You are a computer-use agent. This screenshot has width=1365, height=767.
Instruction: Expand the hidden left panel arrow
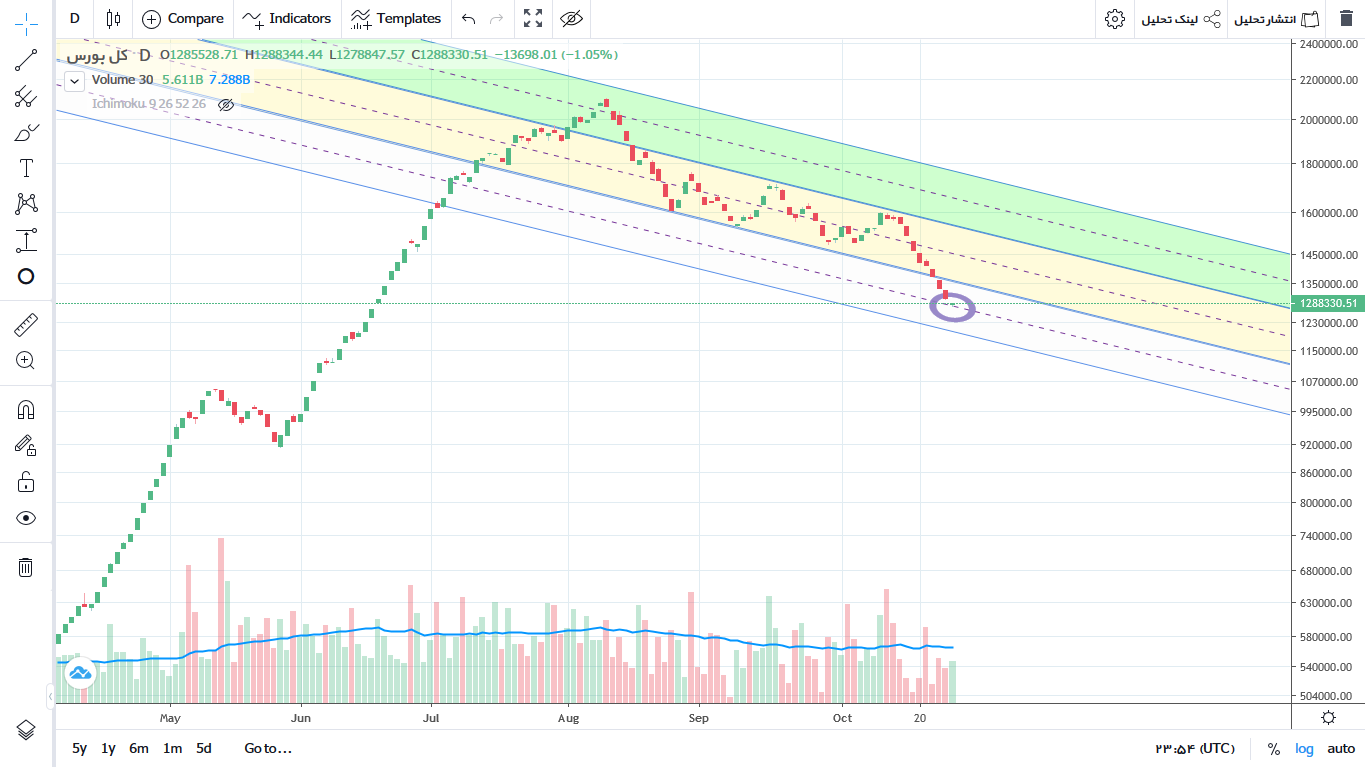click(51, 696)
